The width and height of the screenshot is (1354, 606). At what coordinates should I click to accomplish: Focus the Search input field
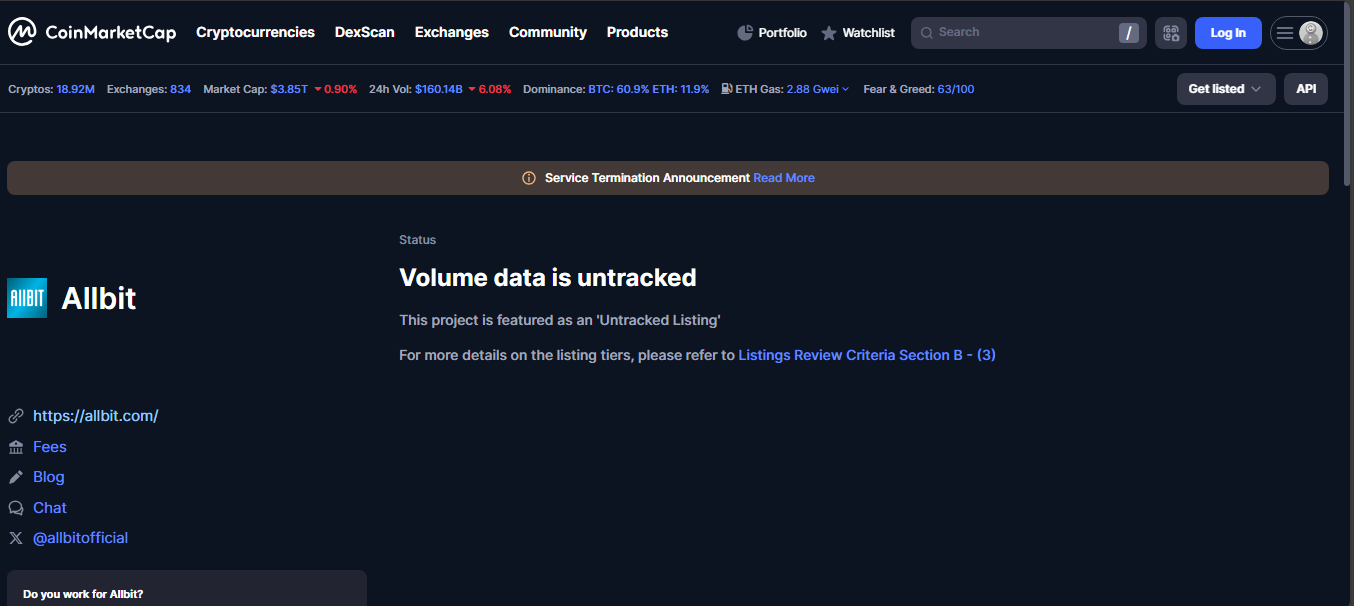[1029, 33]
